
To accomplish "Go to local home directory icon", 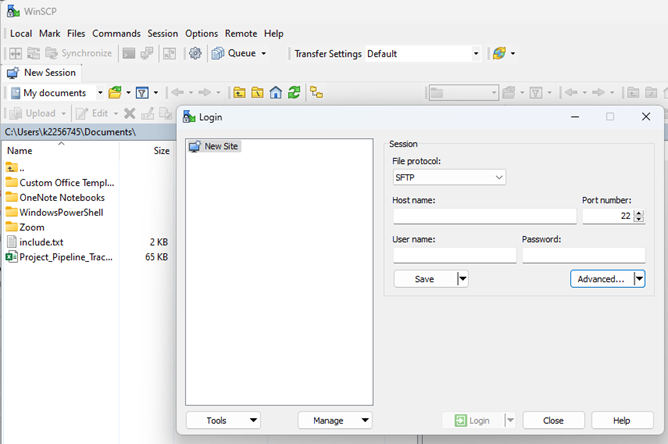I will [x=276, y=92].
